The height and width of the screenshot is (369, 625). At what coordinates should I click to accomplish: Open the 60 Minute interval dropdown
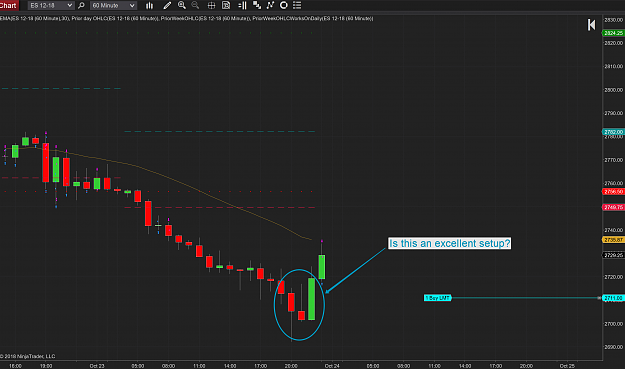point(114,5)
